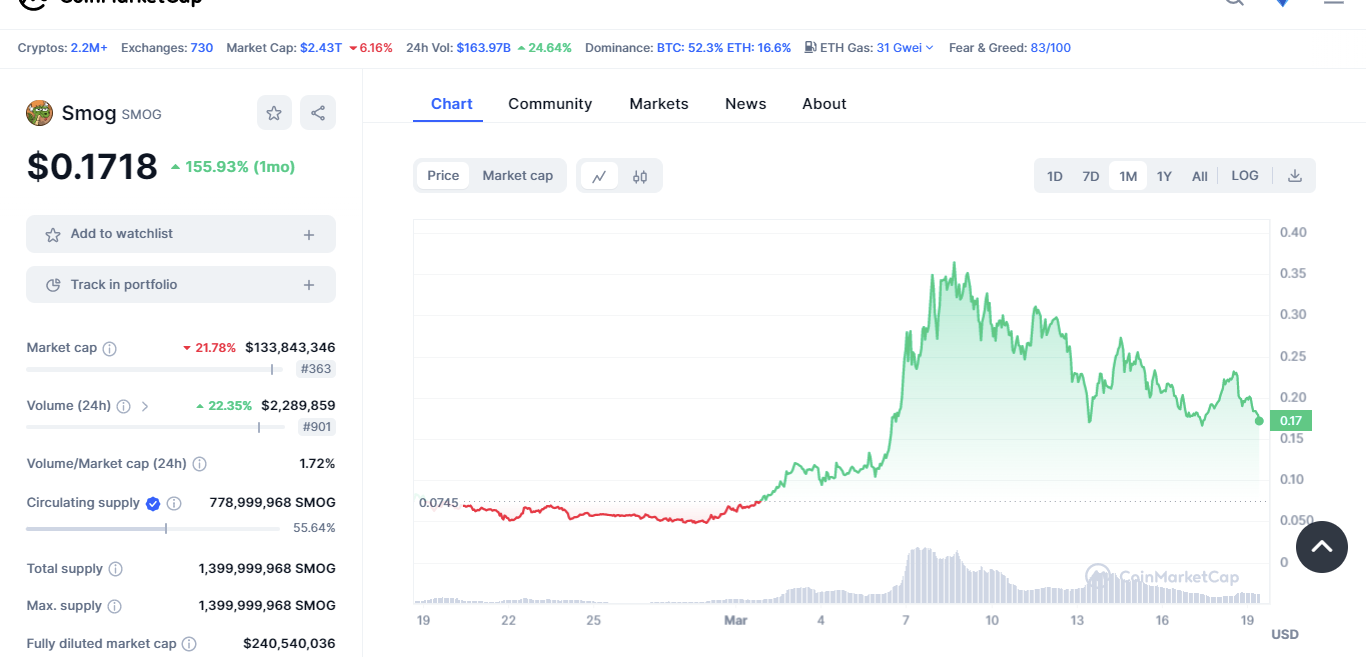Click the volume rank slider bar

pos(154,427)
